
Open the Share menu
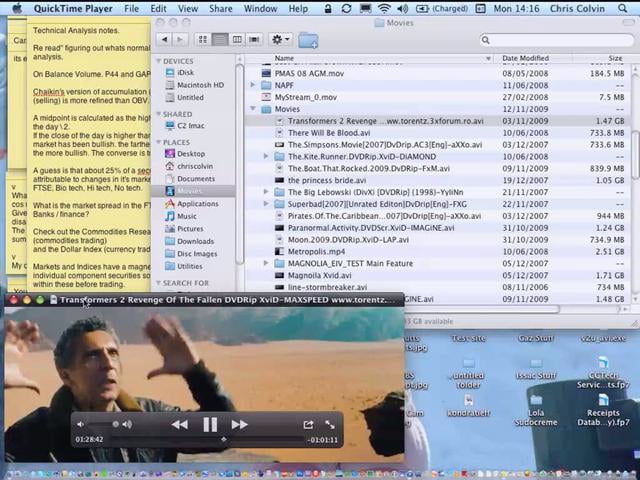[220, 8]
